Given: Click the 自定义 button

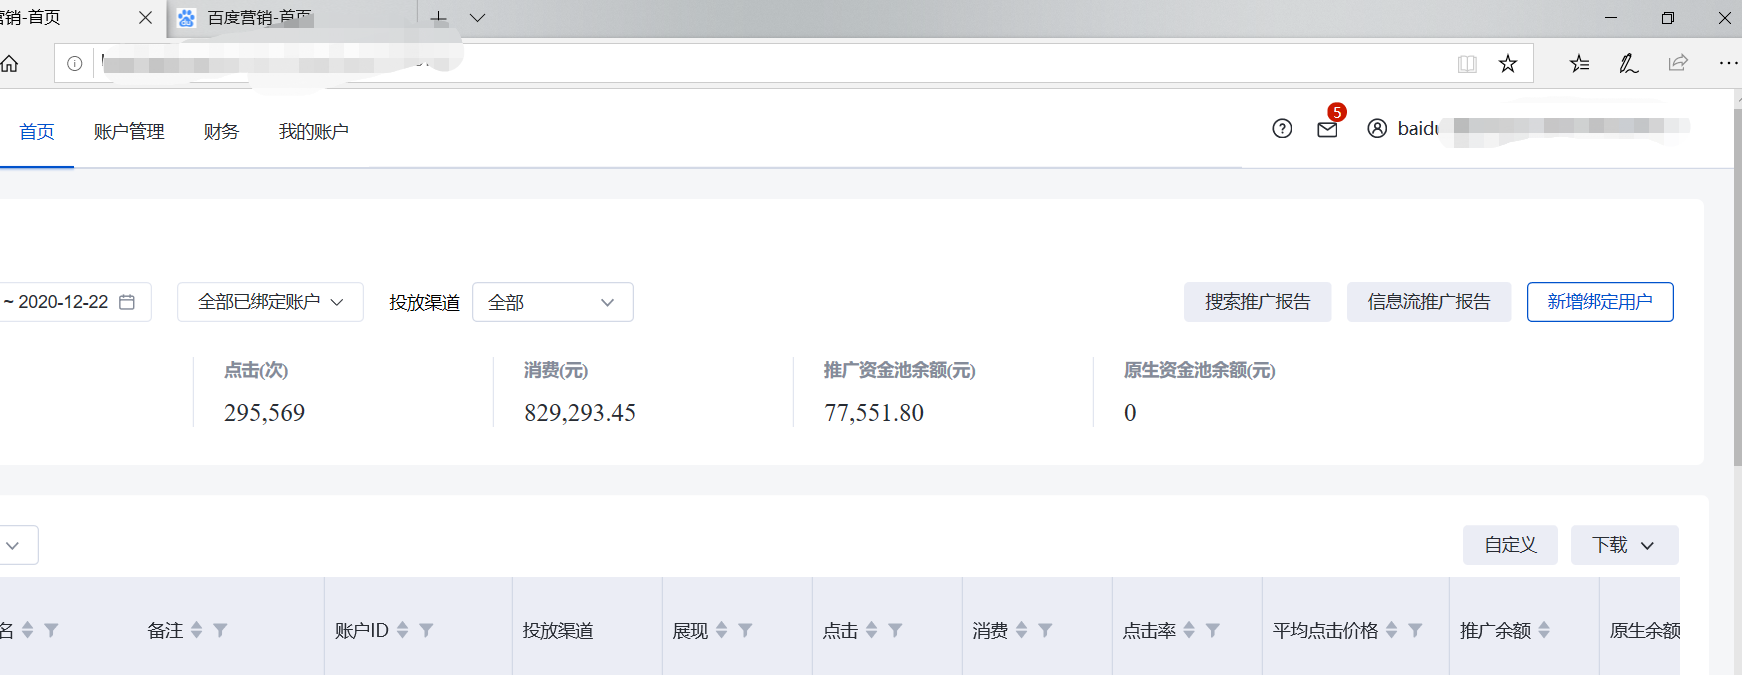Looking at the screenshot, I should click(1510, 545).
